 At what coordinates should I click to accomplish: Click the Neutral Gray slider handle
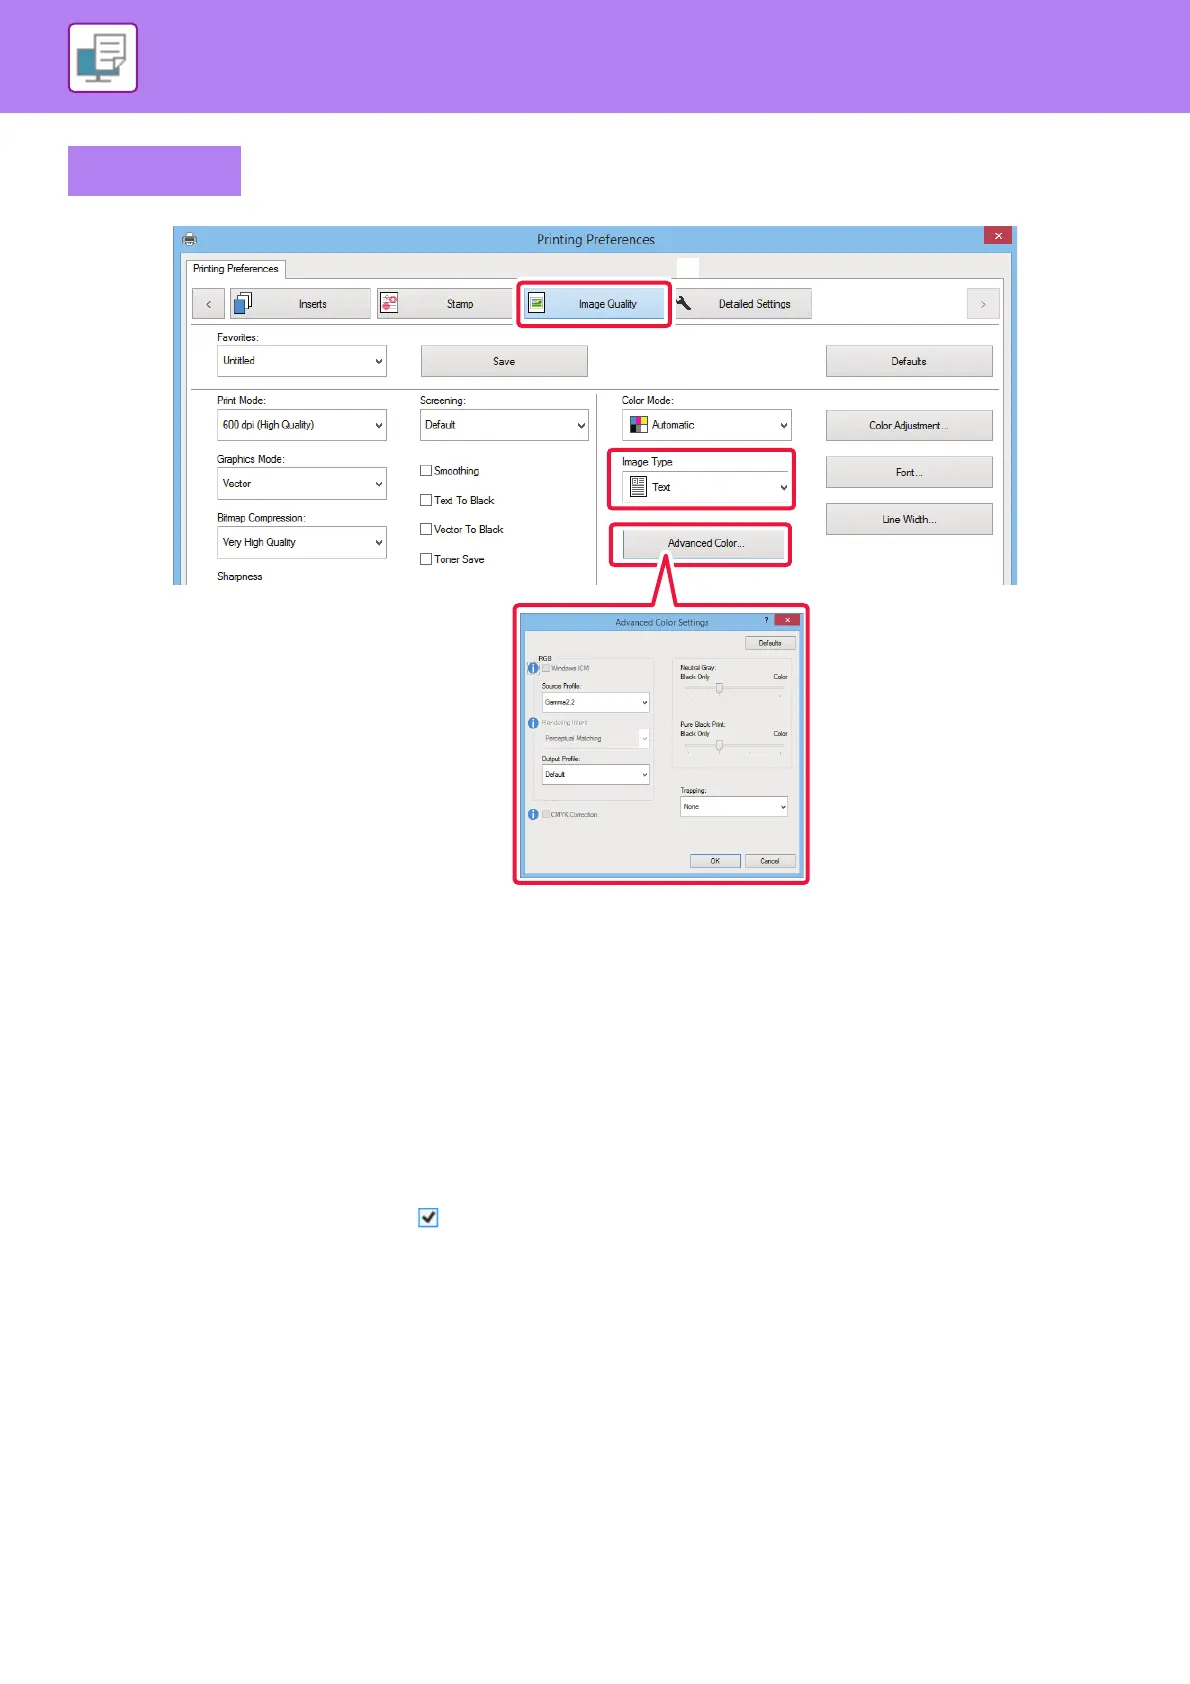pos(719,688)
